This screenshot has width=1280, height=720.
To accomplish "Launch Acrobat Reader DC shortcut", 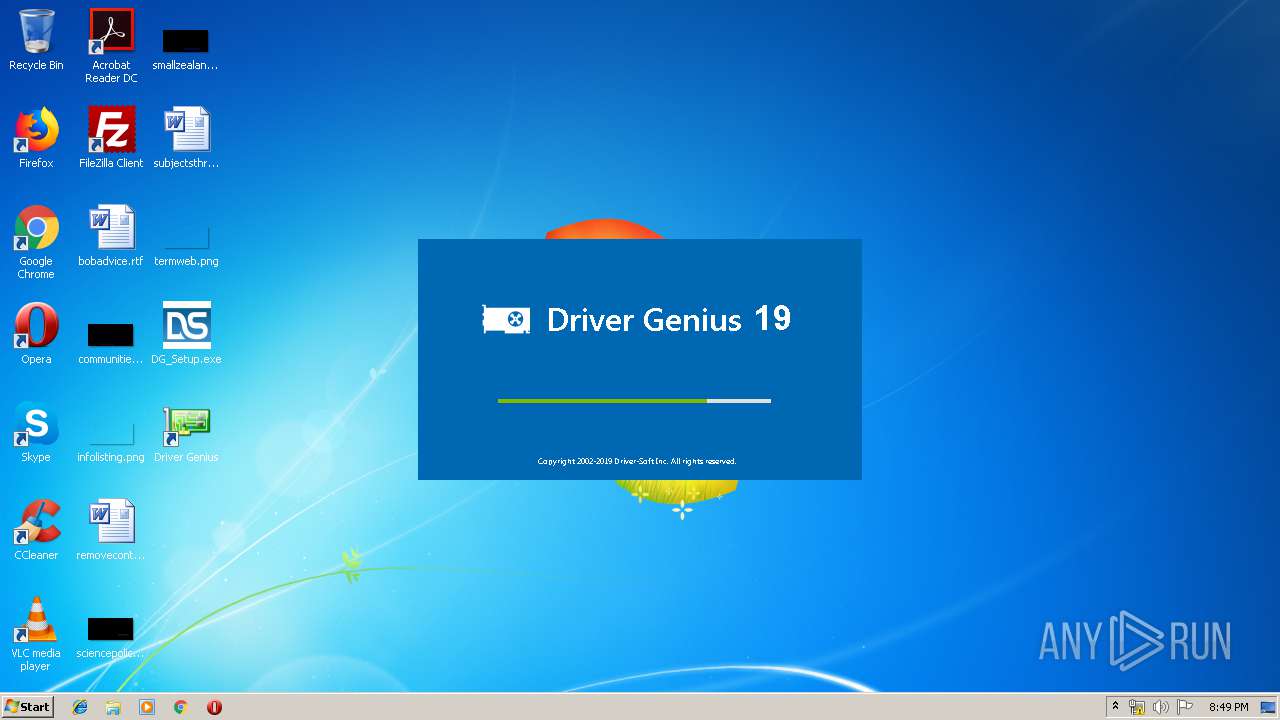I will tap(111, 45).
